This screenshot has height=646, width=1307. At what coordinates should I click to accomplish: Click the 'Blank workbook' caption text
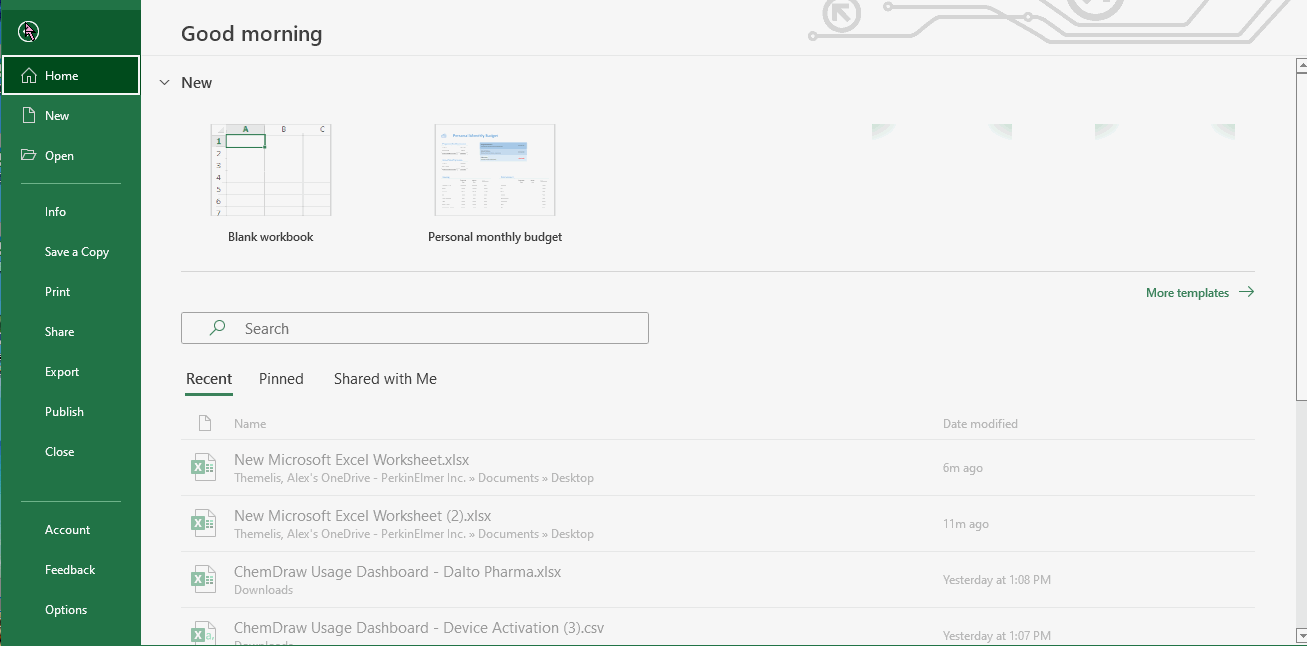(271, 237)
